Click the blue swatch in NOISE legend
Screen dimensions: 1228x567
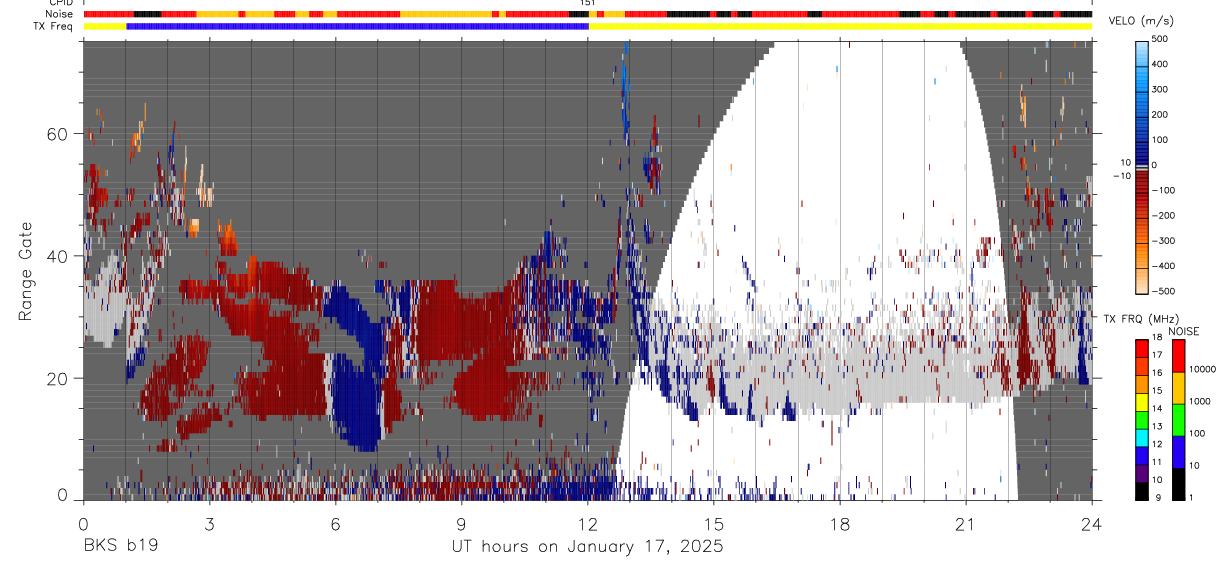[x=1178, y=452]
